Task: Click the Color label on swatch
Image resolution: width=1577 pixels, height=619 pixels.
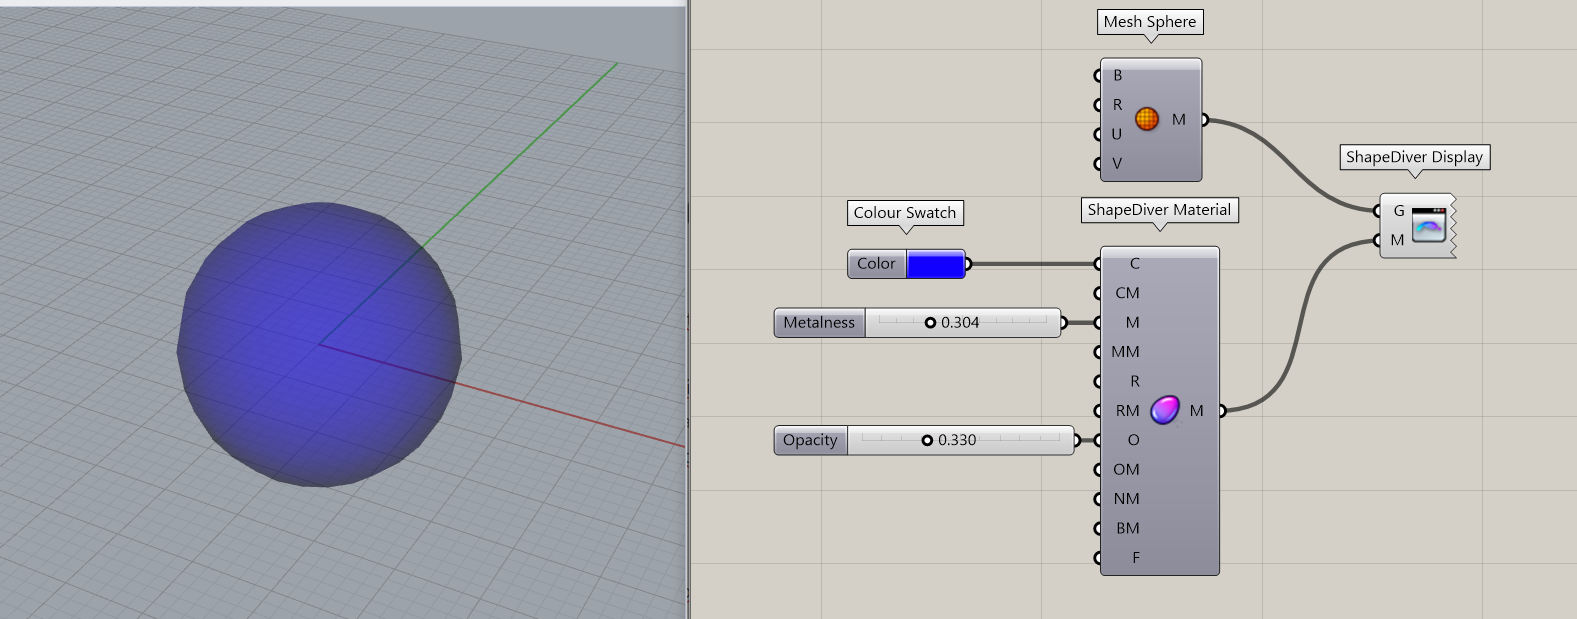Action: 876,264
